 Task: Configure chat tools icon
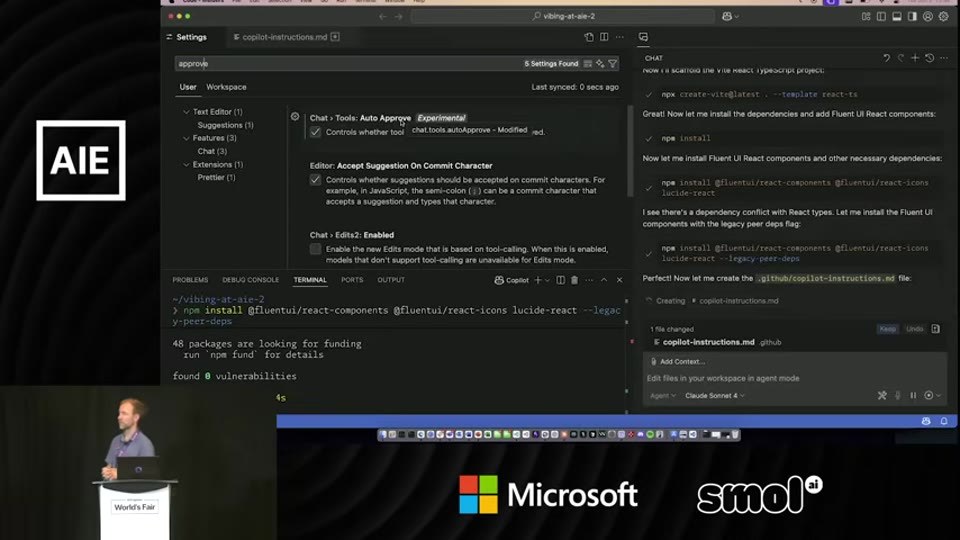coord(882,396)
